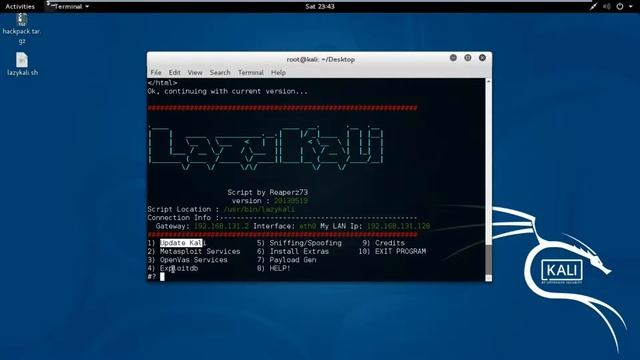Click the '1) Update Kali' menu text
The height and width of the screenshot is (360, 640).
[x=177, y=243]
